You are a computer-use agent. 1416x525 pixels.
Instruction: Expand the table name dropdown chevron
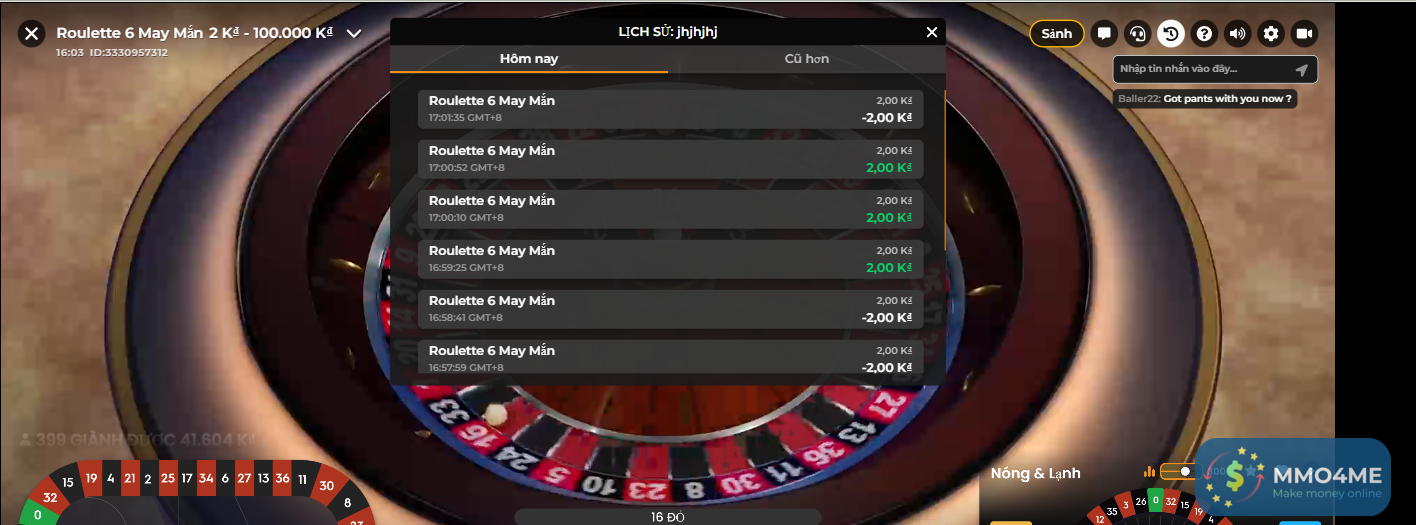(353, 33)
